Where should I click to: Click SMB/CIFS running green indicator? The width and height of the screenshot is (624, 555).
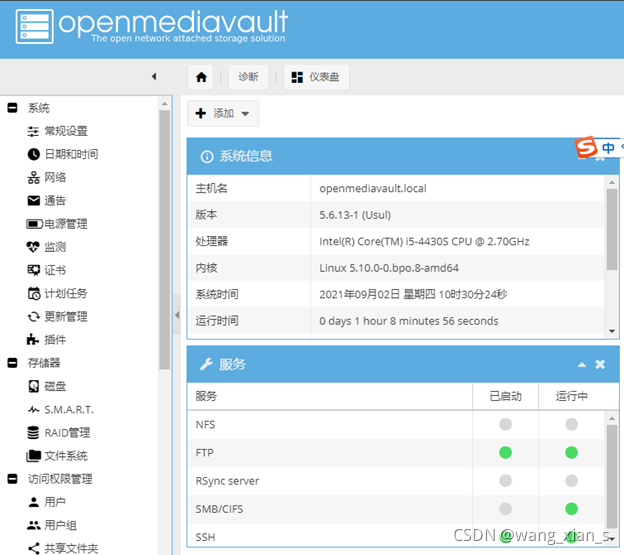click(571, 508)
